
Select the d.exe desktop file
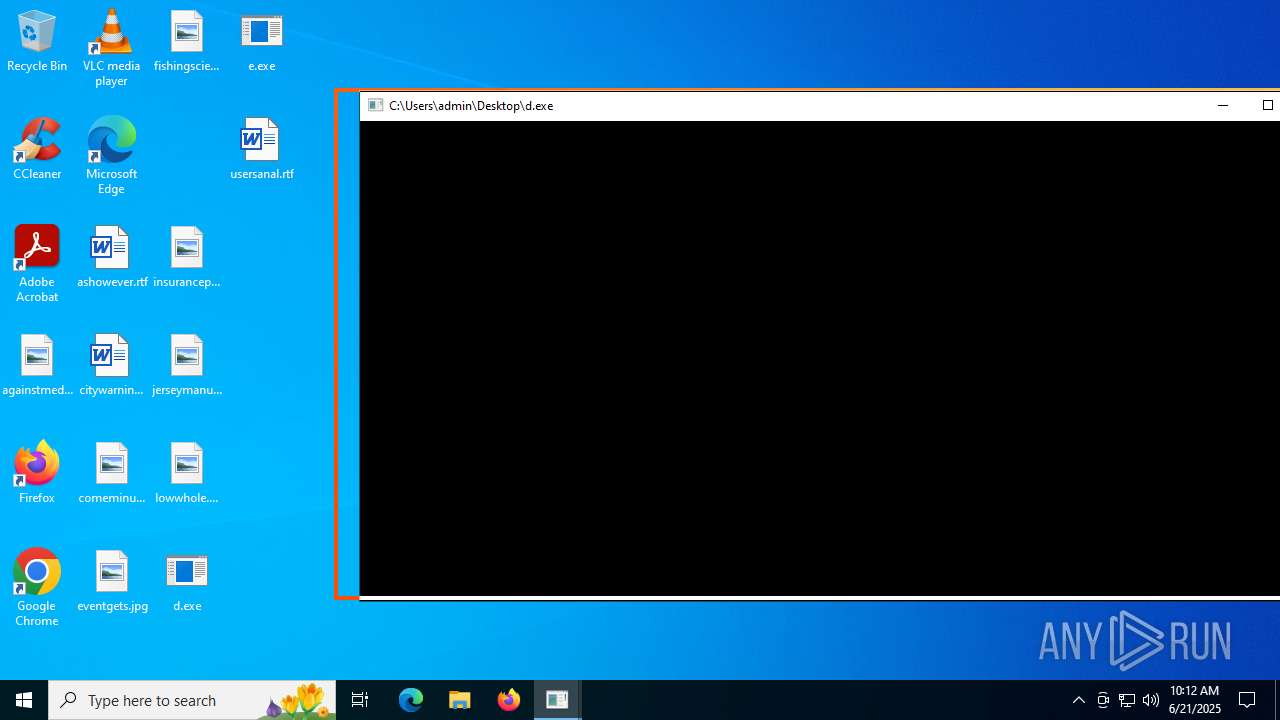[187, 582]
